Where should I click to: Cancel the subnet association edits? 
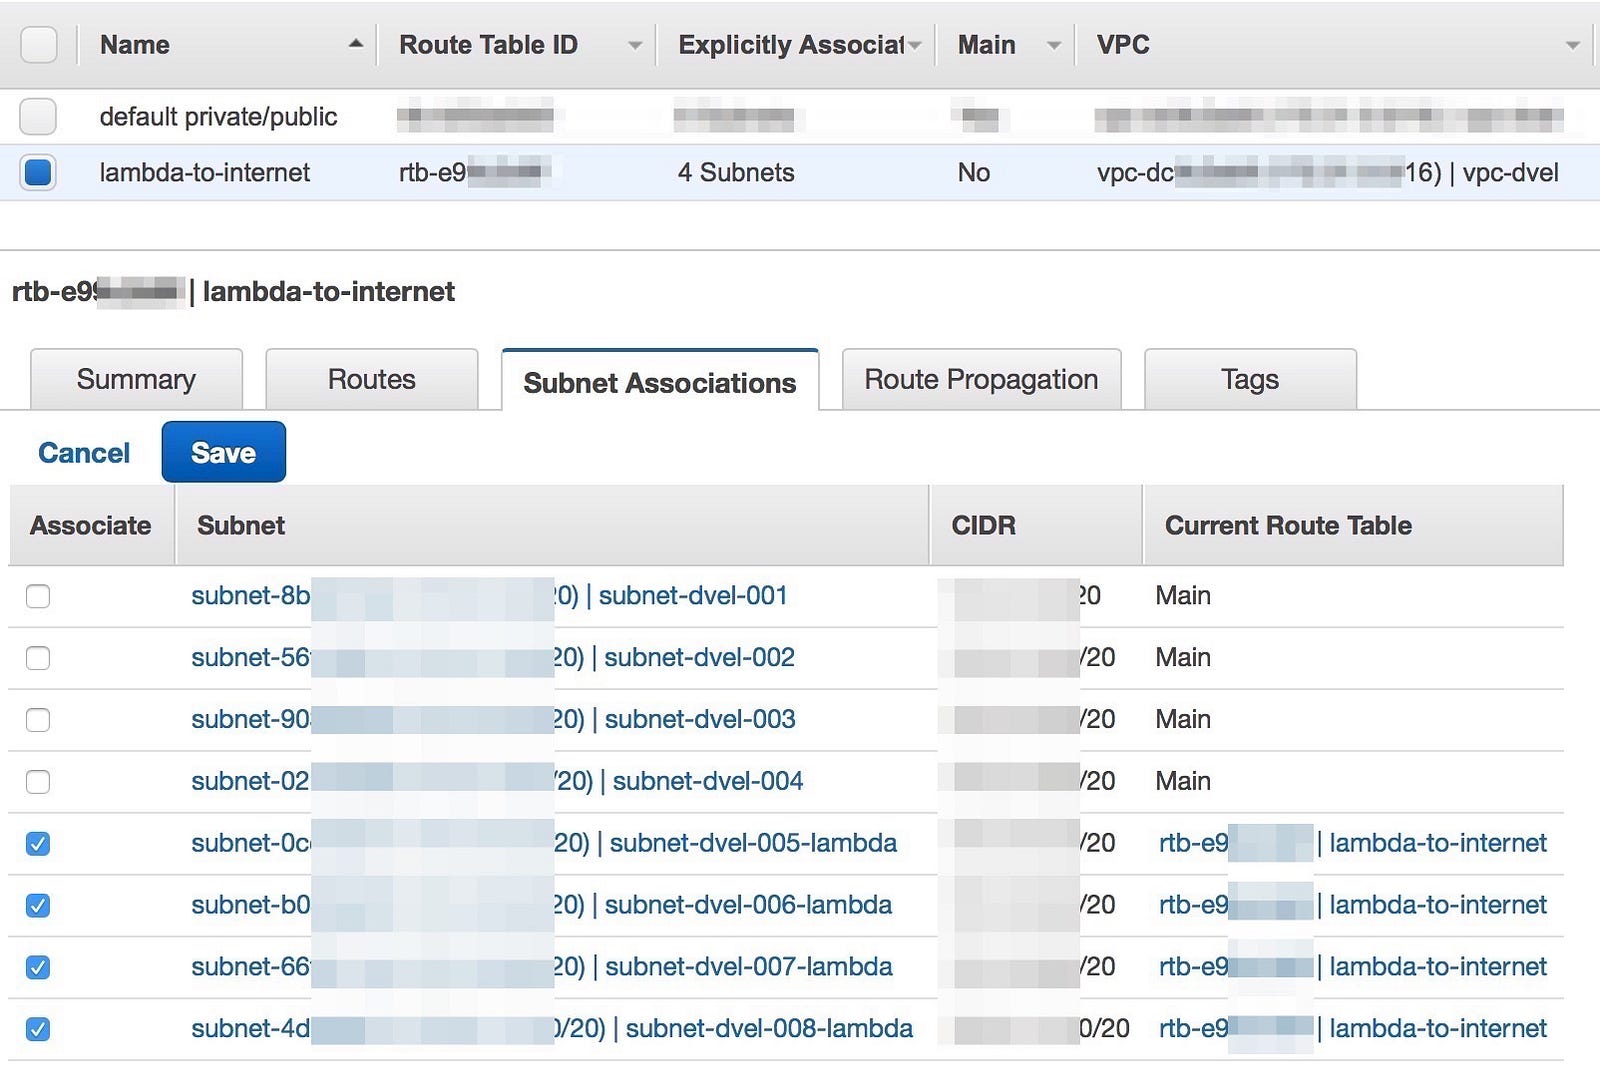pos(84,453)
